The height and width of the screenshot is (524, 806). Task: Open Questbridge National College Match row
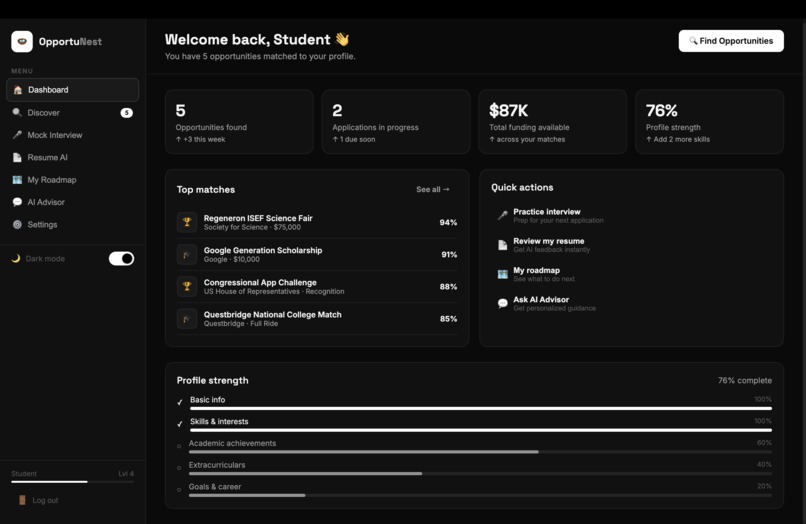tap(317, 319)
